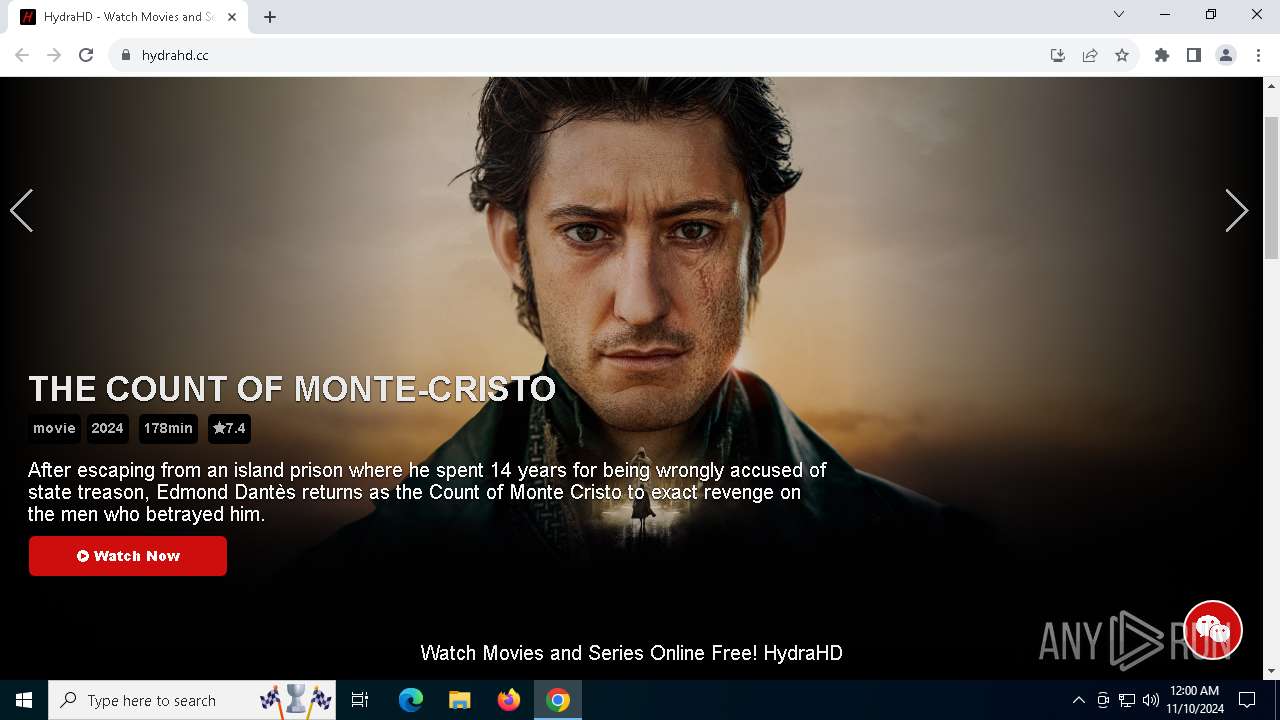Open the taskbar clock and date

point(1194,700)
